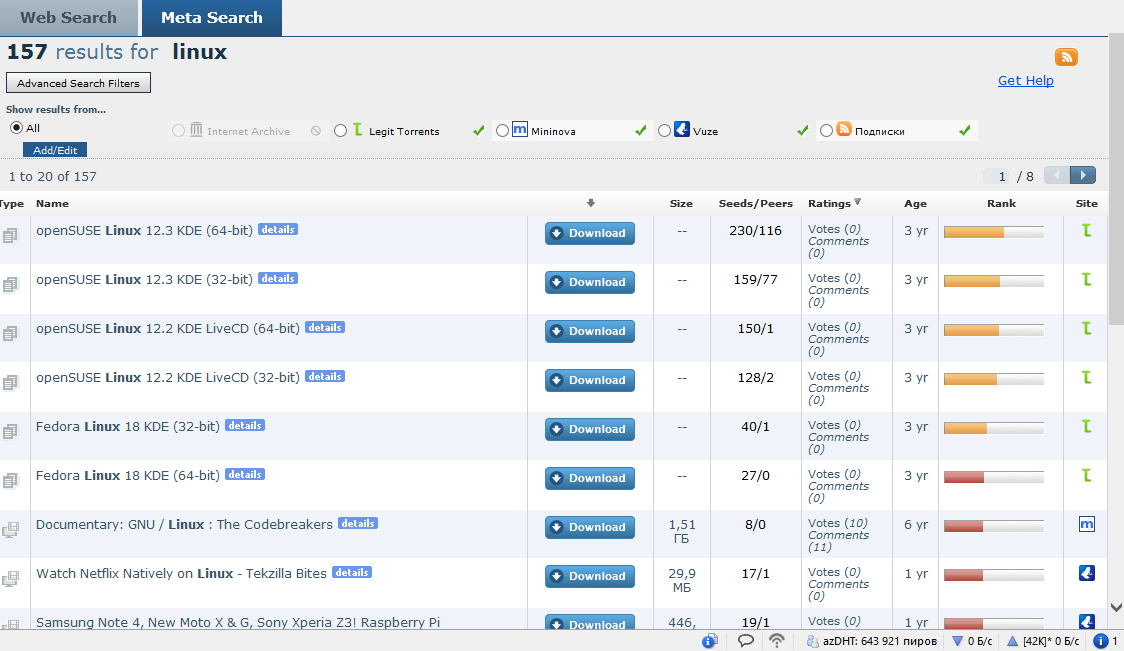Click the sort arrow above Download column
The width and height of the screenshot is (1124, 651).
(590, 203)
